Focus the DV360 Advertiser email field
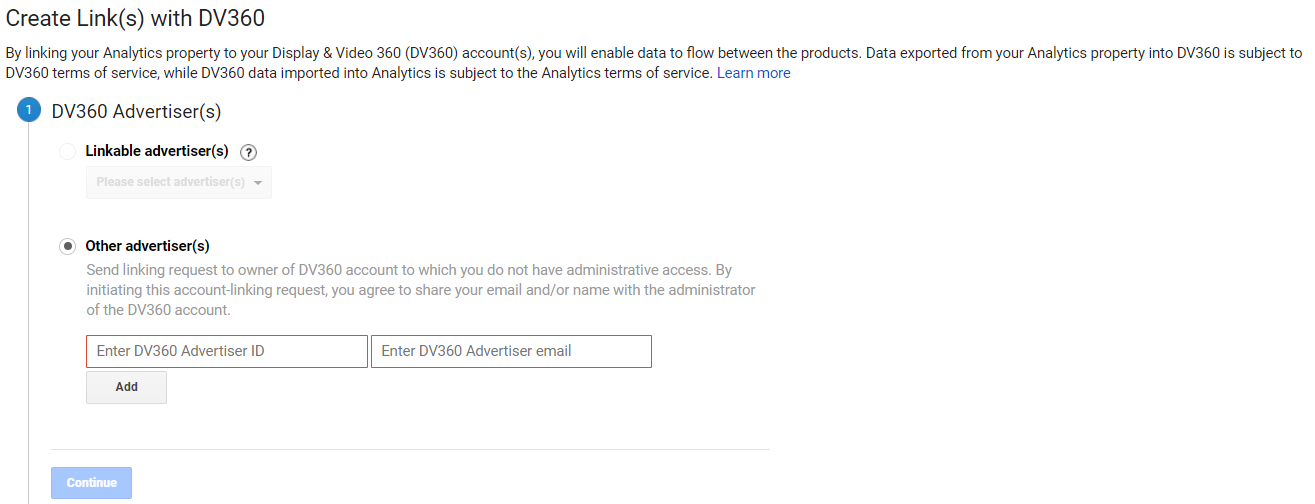 pos(511,351)
